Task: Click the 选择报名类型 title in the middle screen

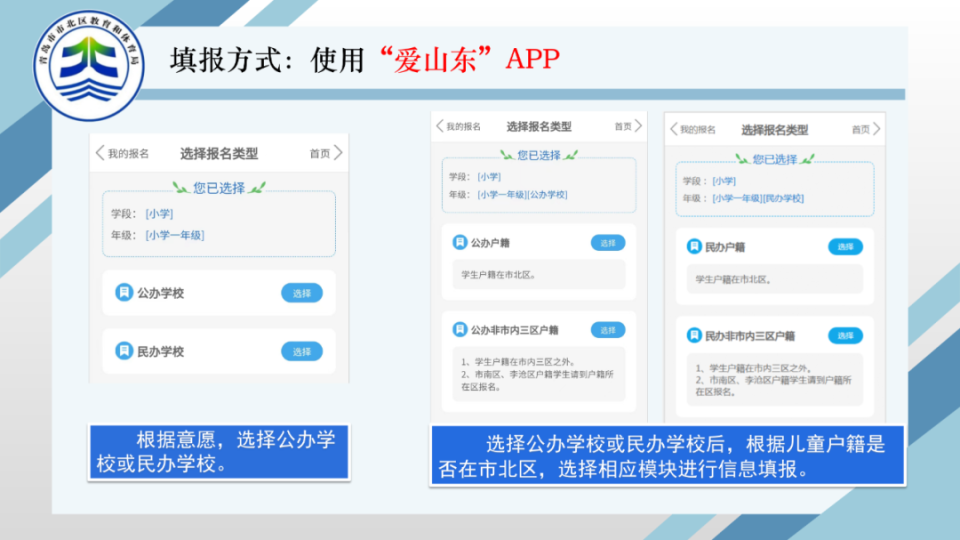Action: (x=539, y=127)
